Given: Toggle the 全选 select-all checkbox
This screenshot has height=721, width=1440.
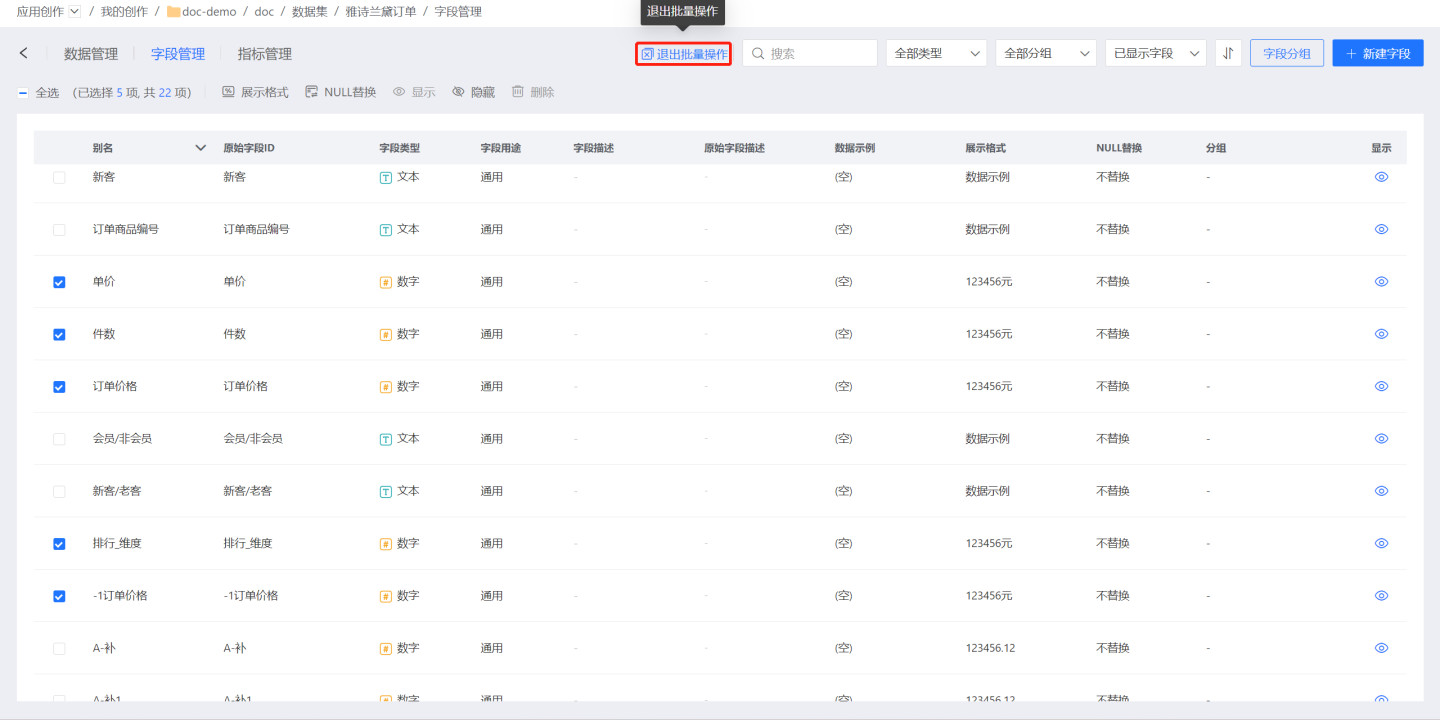Looking at the screenshot, I should tap(24, 93).
